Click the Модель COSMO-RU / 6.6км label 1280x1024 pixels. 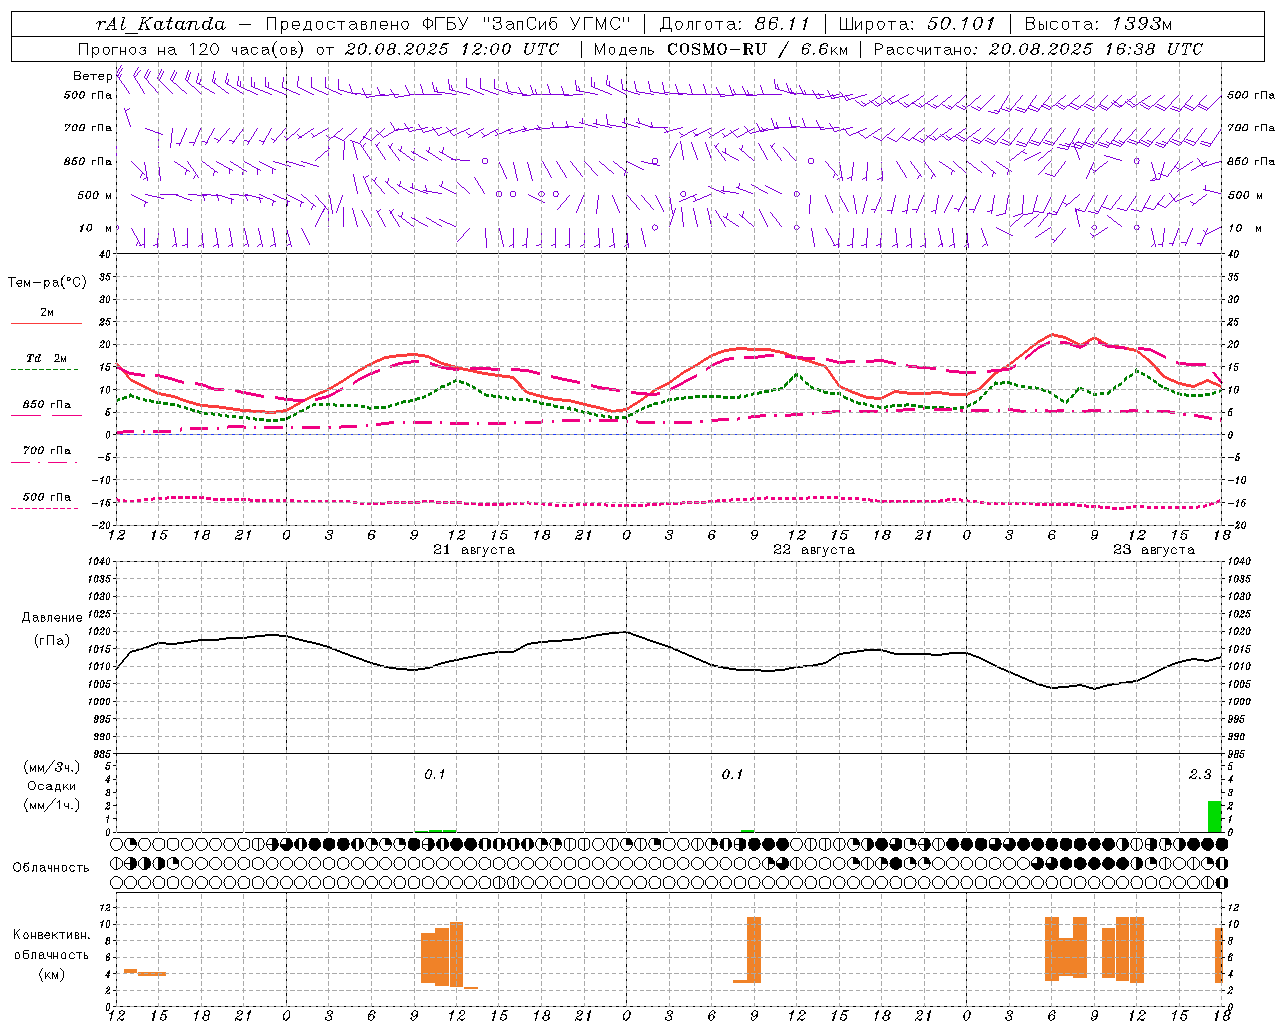click(720, 49)
